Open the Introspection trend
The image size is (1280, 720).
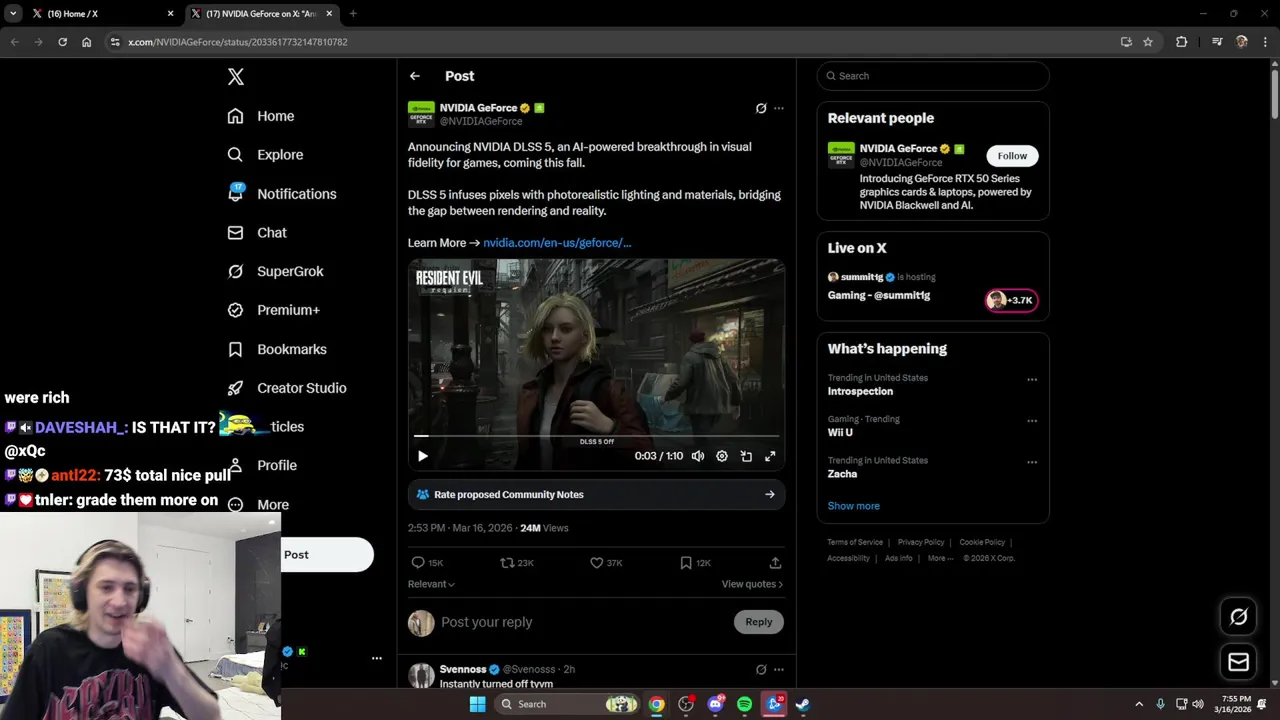[860, 391]
